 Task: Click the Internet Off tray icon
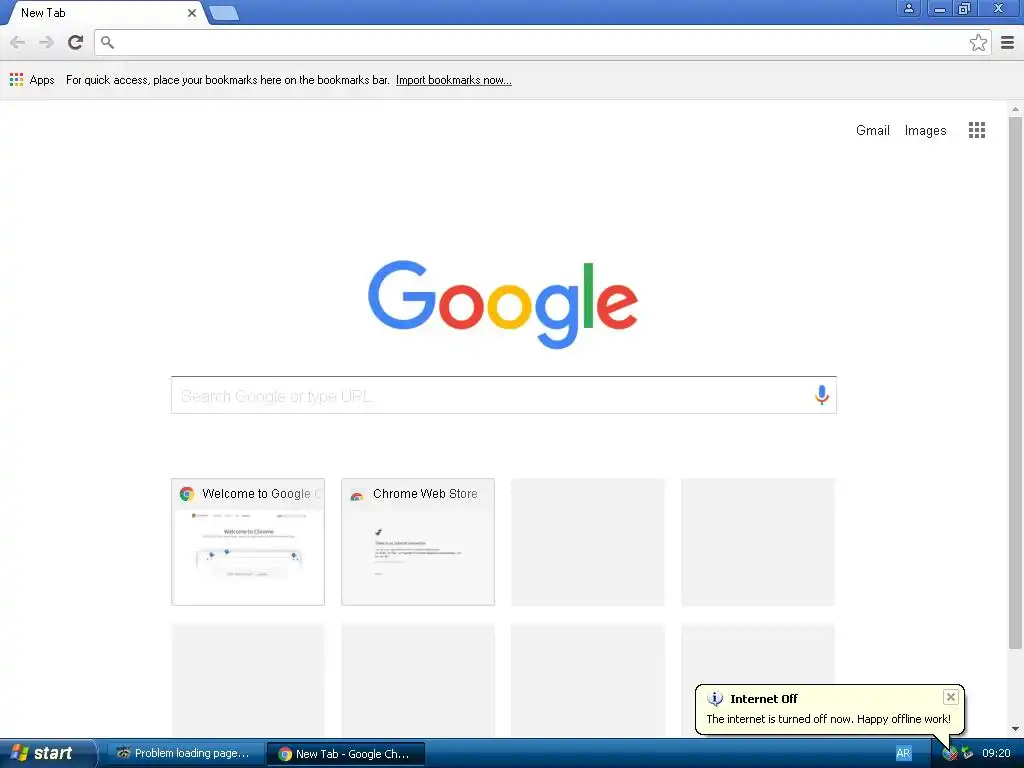coord(949,754)
